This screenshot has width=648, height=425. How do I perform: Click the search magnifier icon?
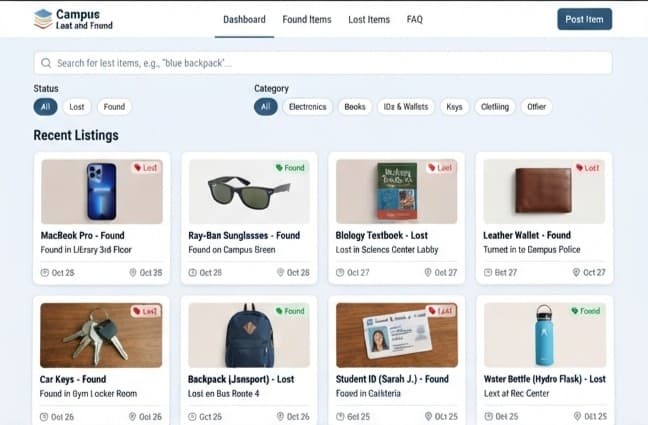(46, 63)
